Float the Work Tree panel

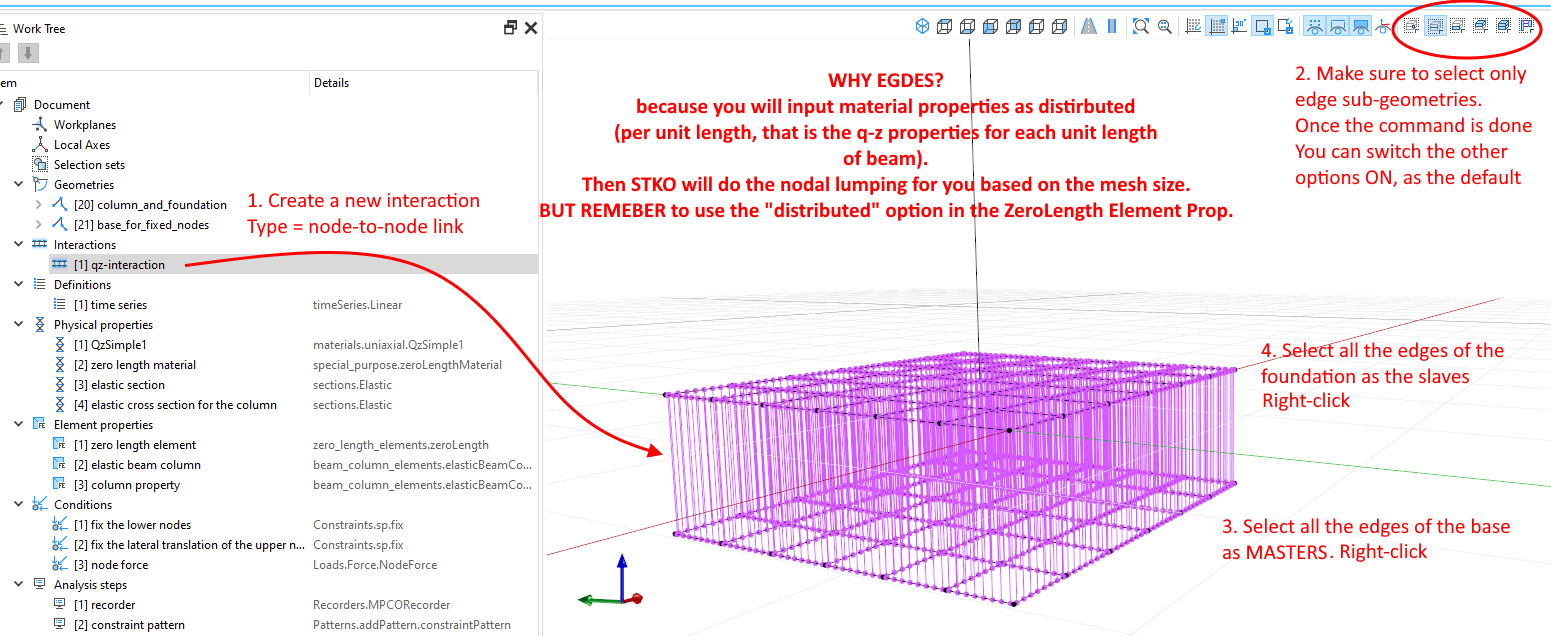[x=510, y=28]
